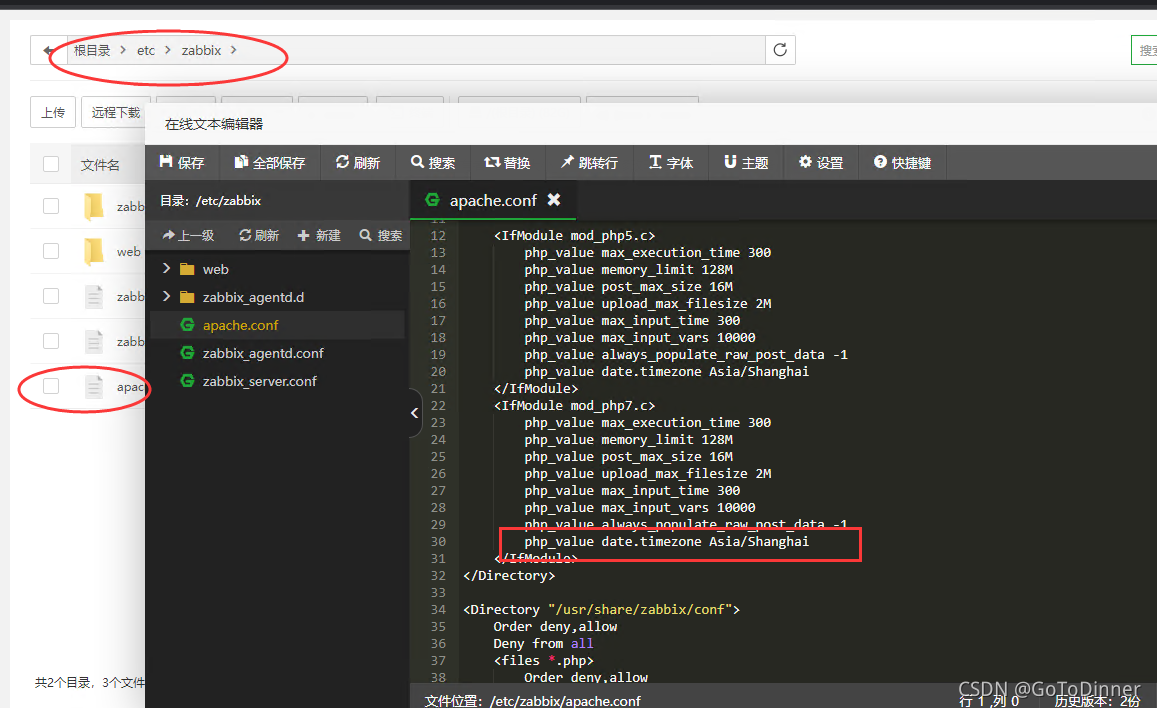Click the <IfModule mod_php7.c> line

tap(574, 406)
